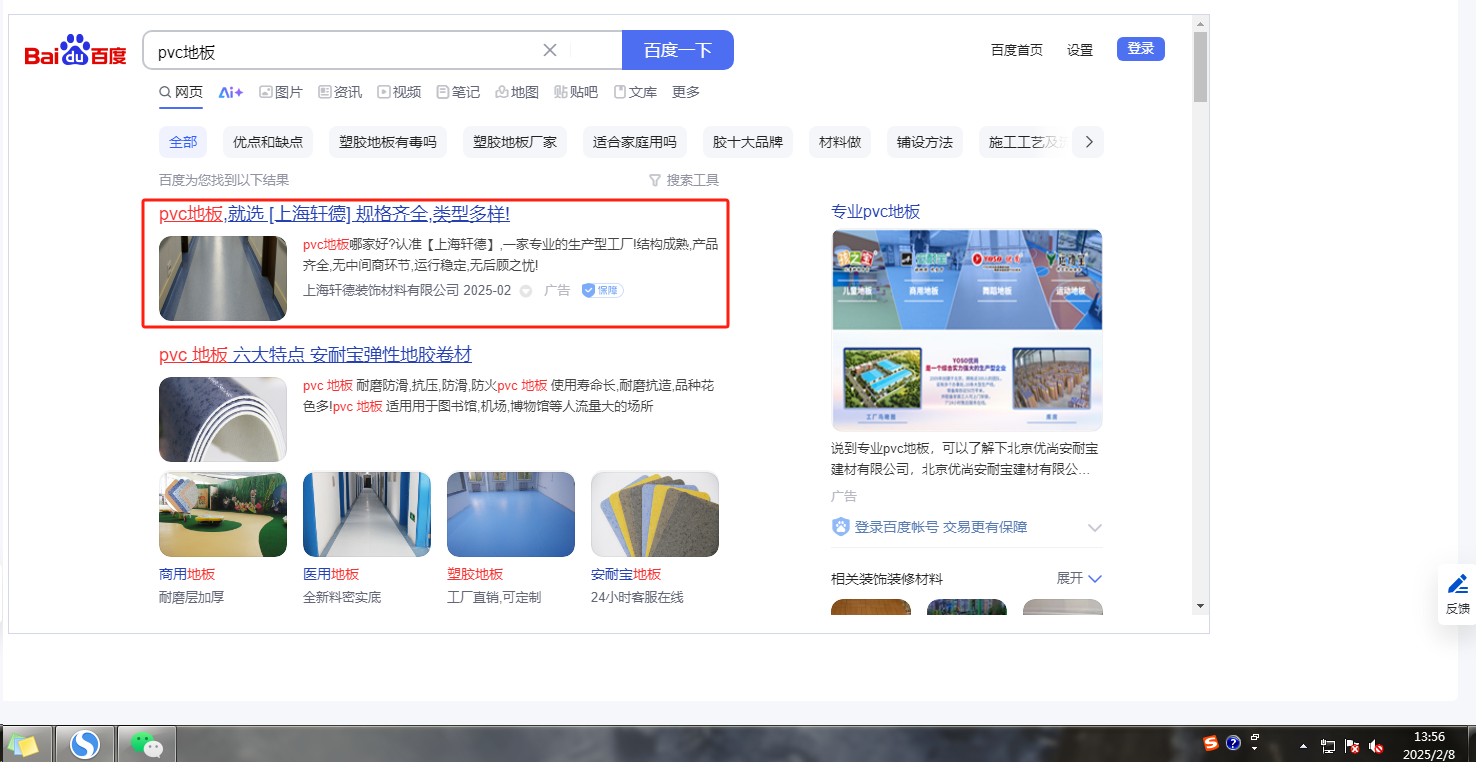Select the 适合家庭用吗 filter chip
The height and width of the screenshot is (762, 1476).
(x=635, y=142)
